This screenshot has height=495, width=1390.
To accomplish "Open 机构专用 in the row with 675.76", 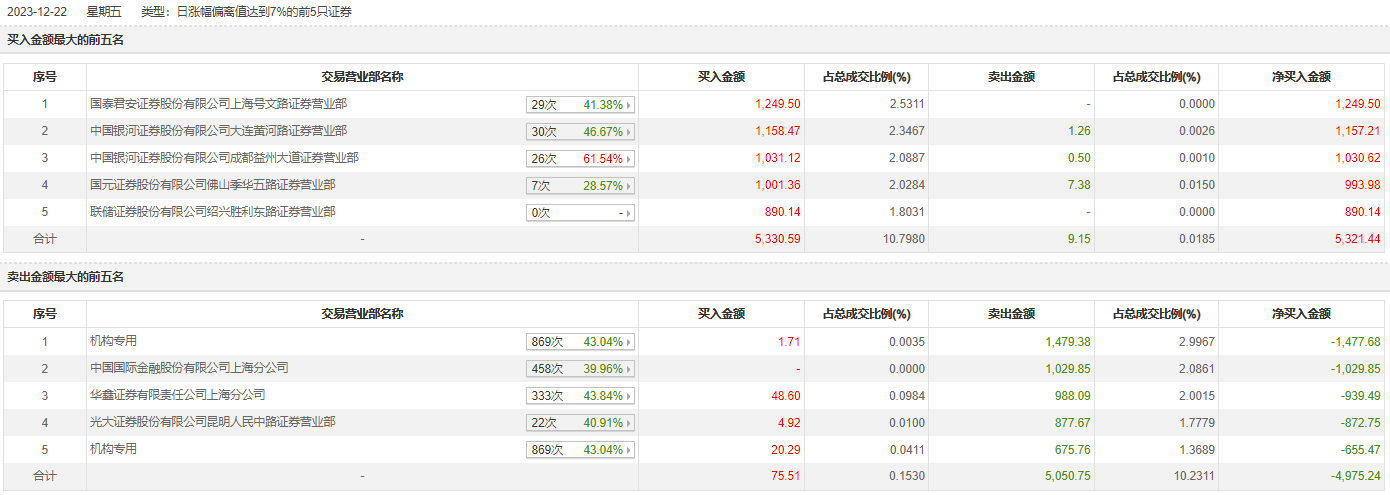I will (113, 449).
